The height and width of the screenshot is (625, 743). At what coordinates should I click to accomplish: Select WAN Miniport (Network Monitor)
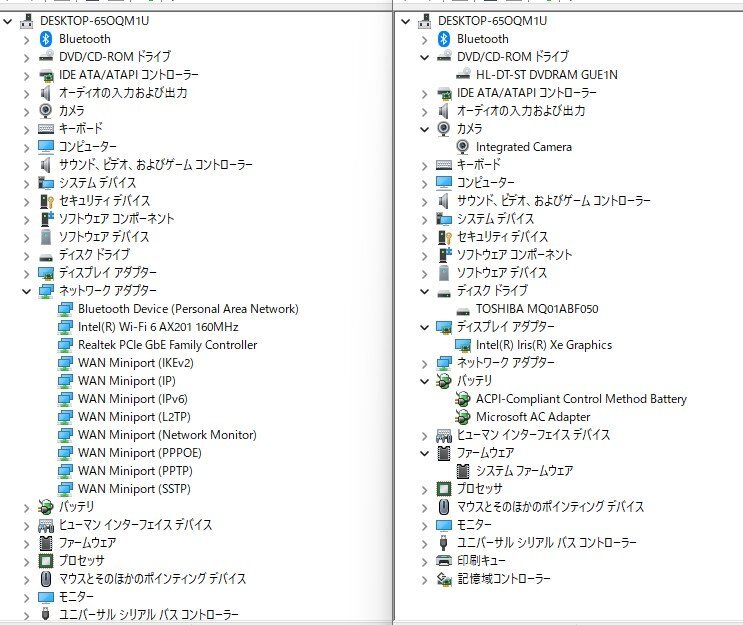click(167, 435)
